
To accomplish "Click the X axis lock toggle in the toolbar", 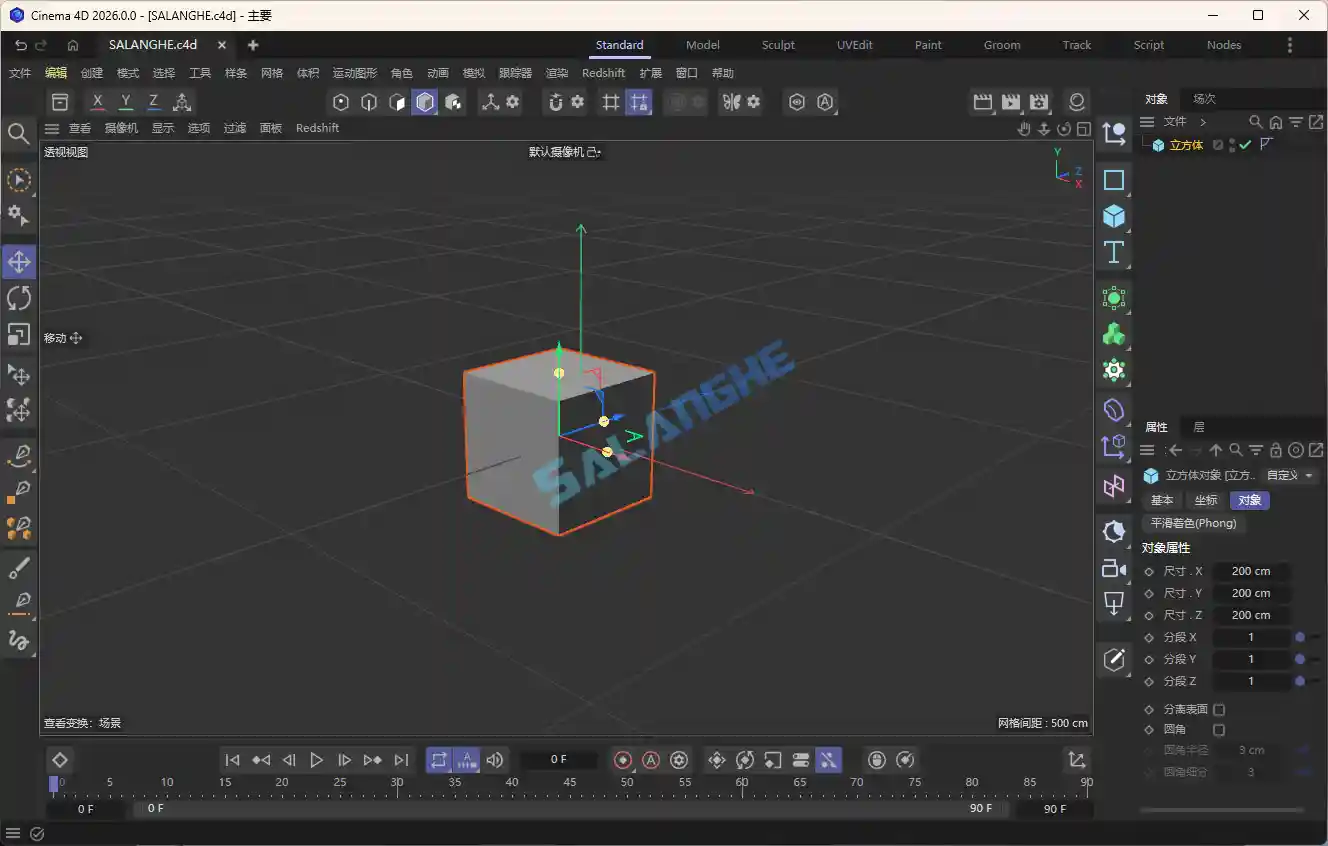I will 97,101.
